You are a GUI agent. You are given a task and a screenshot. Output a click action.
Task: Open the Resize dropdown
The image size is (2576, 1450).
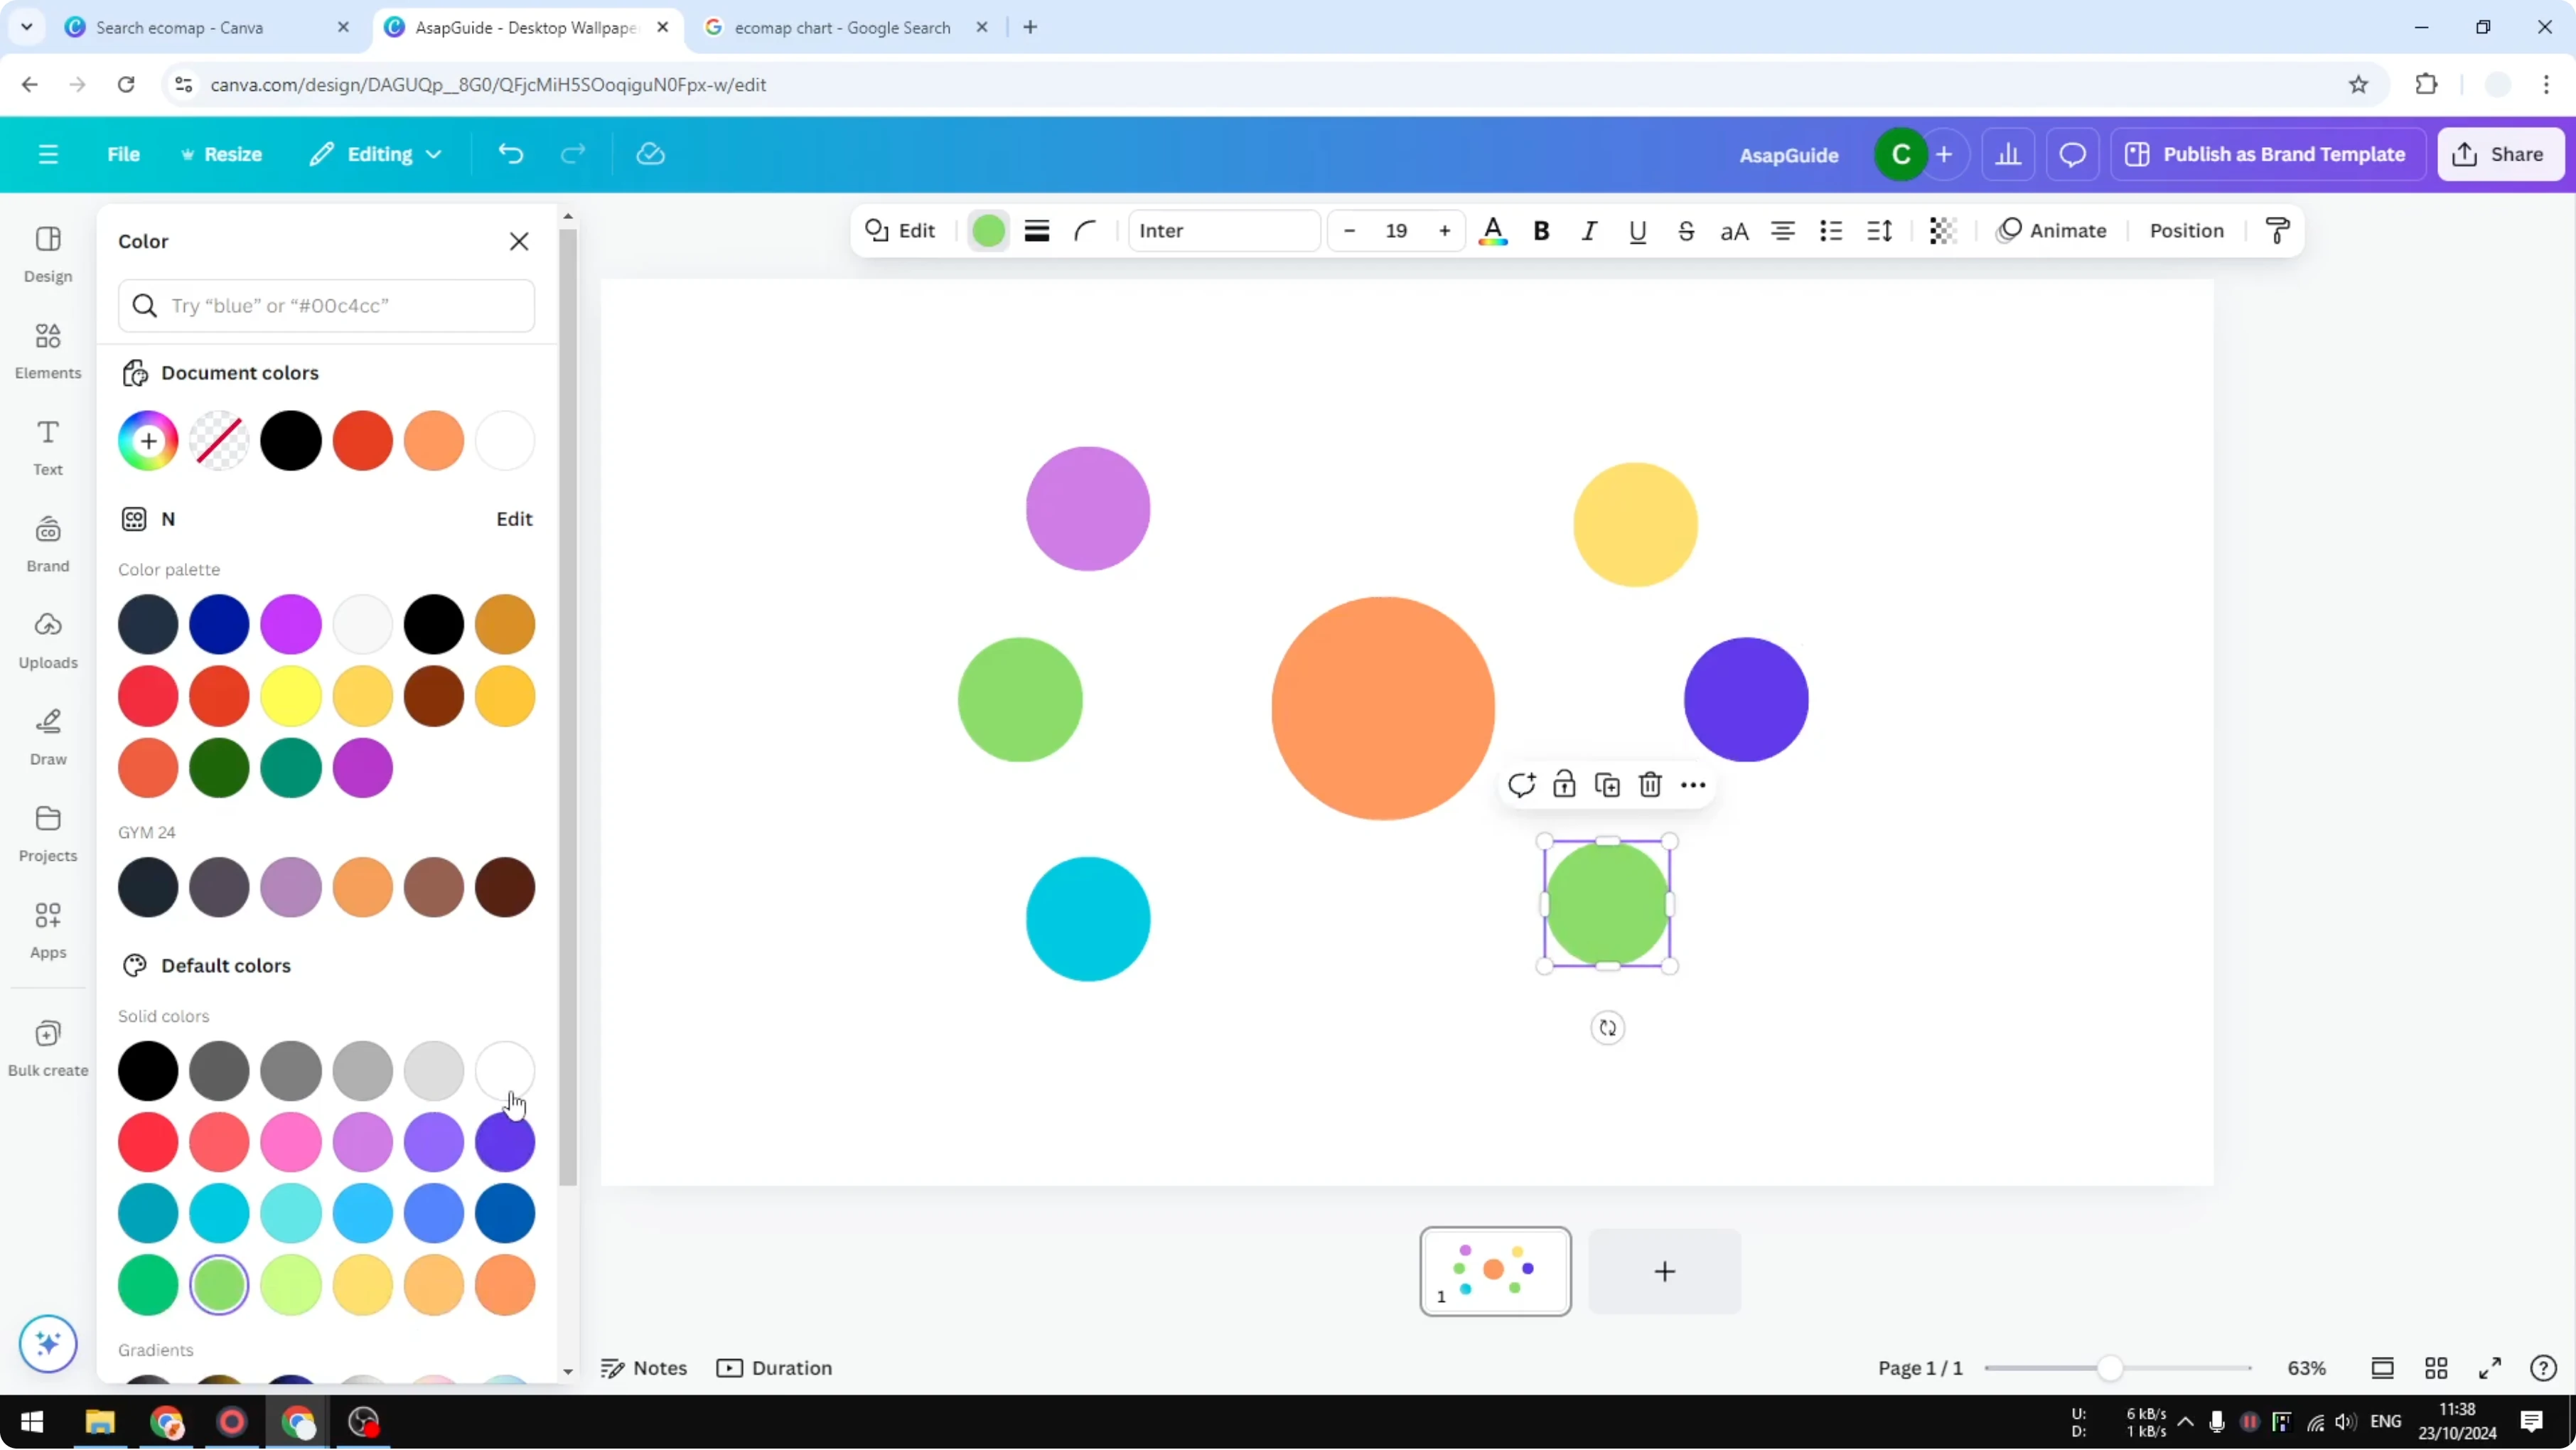[x=222, y=154]
